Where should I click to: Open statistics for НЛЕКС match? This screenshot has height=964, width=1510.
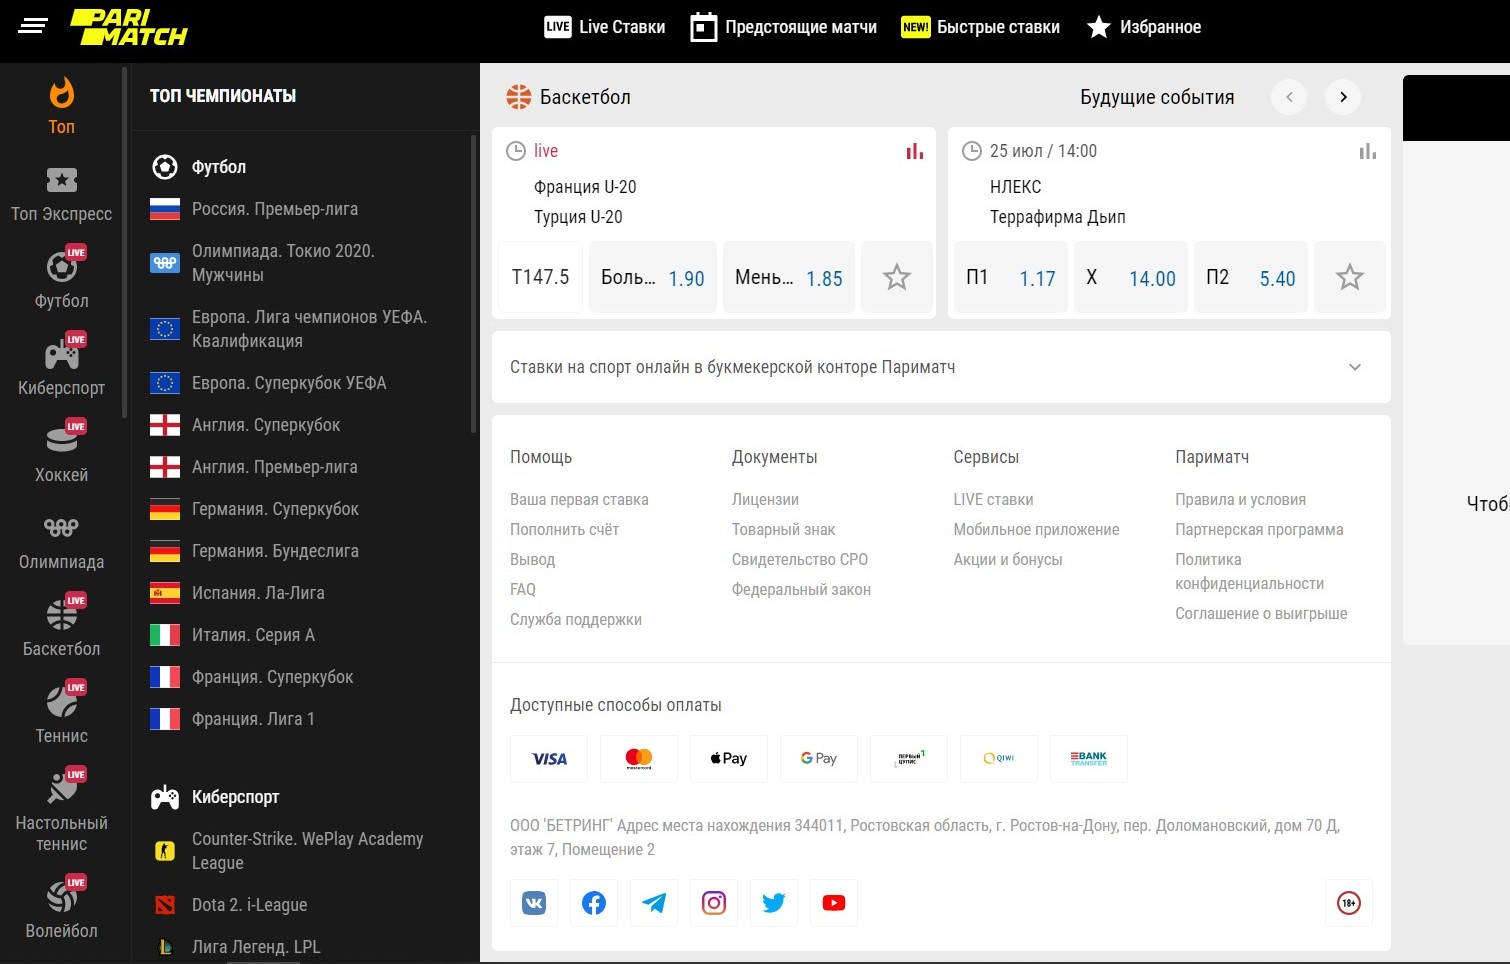click(1367, 151)
